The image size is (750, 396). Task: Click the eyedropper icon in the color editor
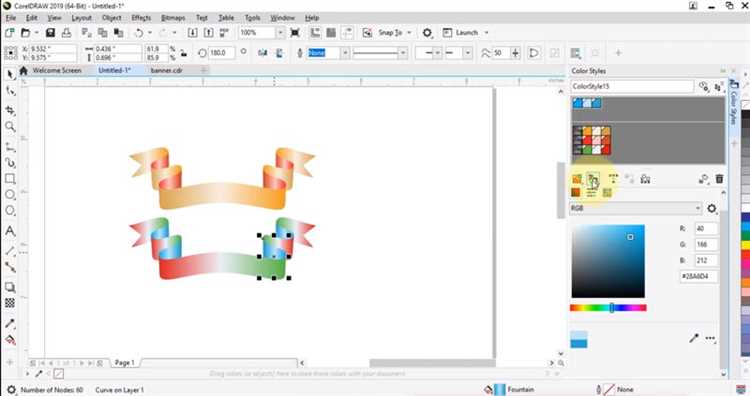pyautogui.click(x=694, y=338)
